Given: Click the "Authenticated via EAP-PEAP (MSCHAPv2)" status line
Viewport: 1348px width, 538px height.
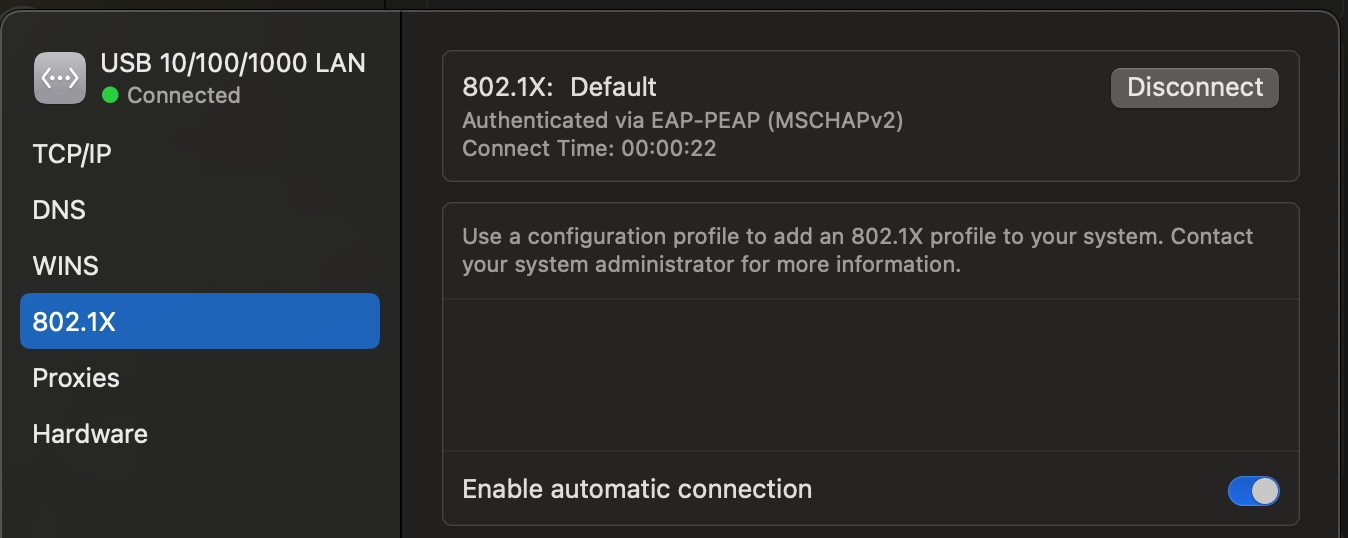Looking at the screenshot, I should tap(683, 121).
